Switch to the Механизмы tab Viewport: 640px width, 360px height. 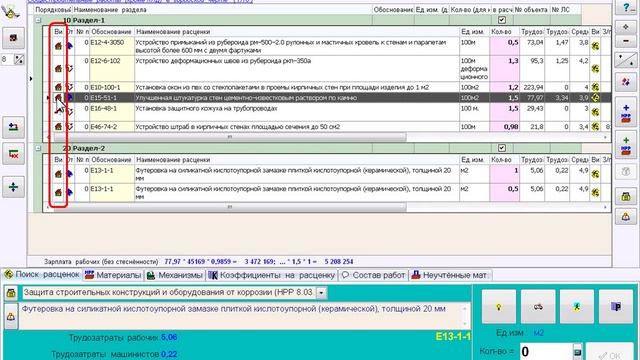[175, 276]
